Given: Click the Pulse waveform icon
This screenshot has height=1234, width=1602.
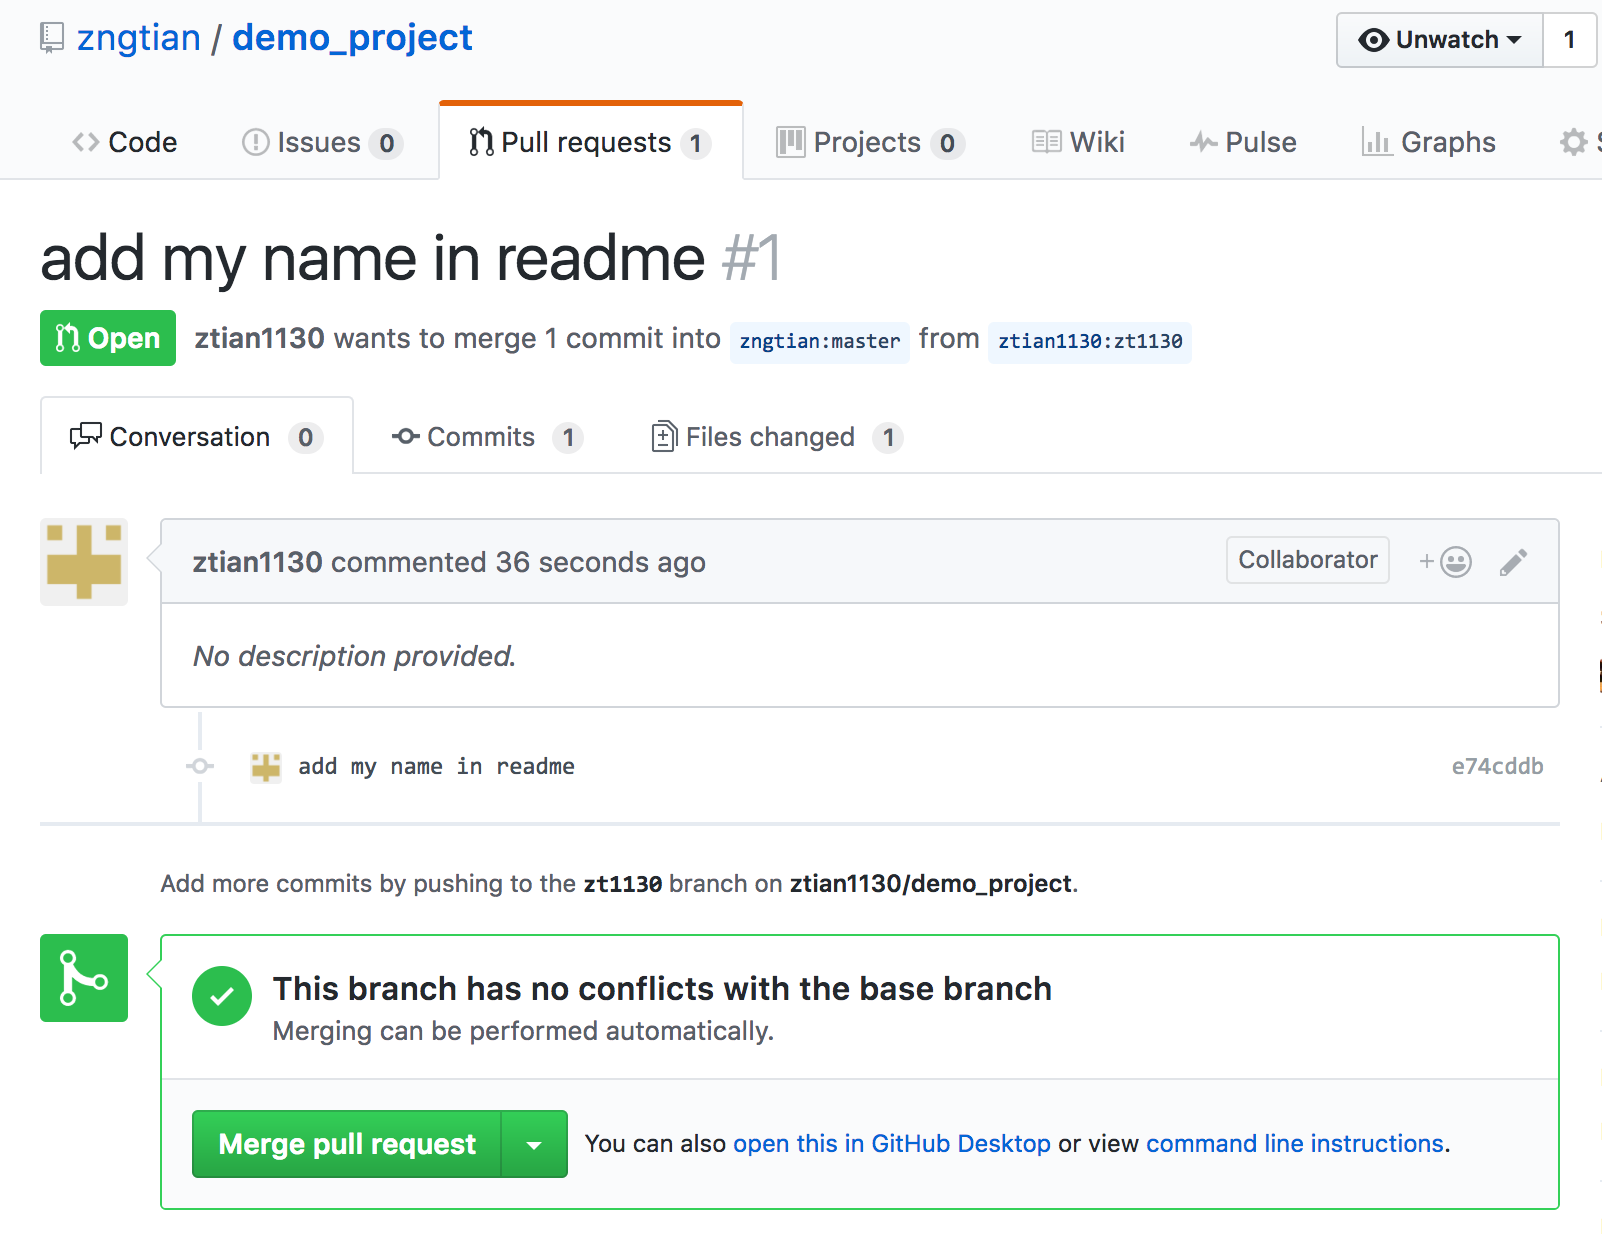Looking at the screenshot, I should click(1204, 142).
